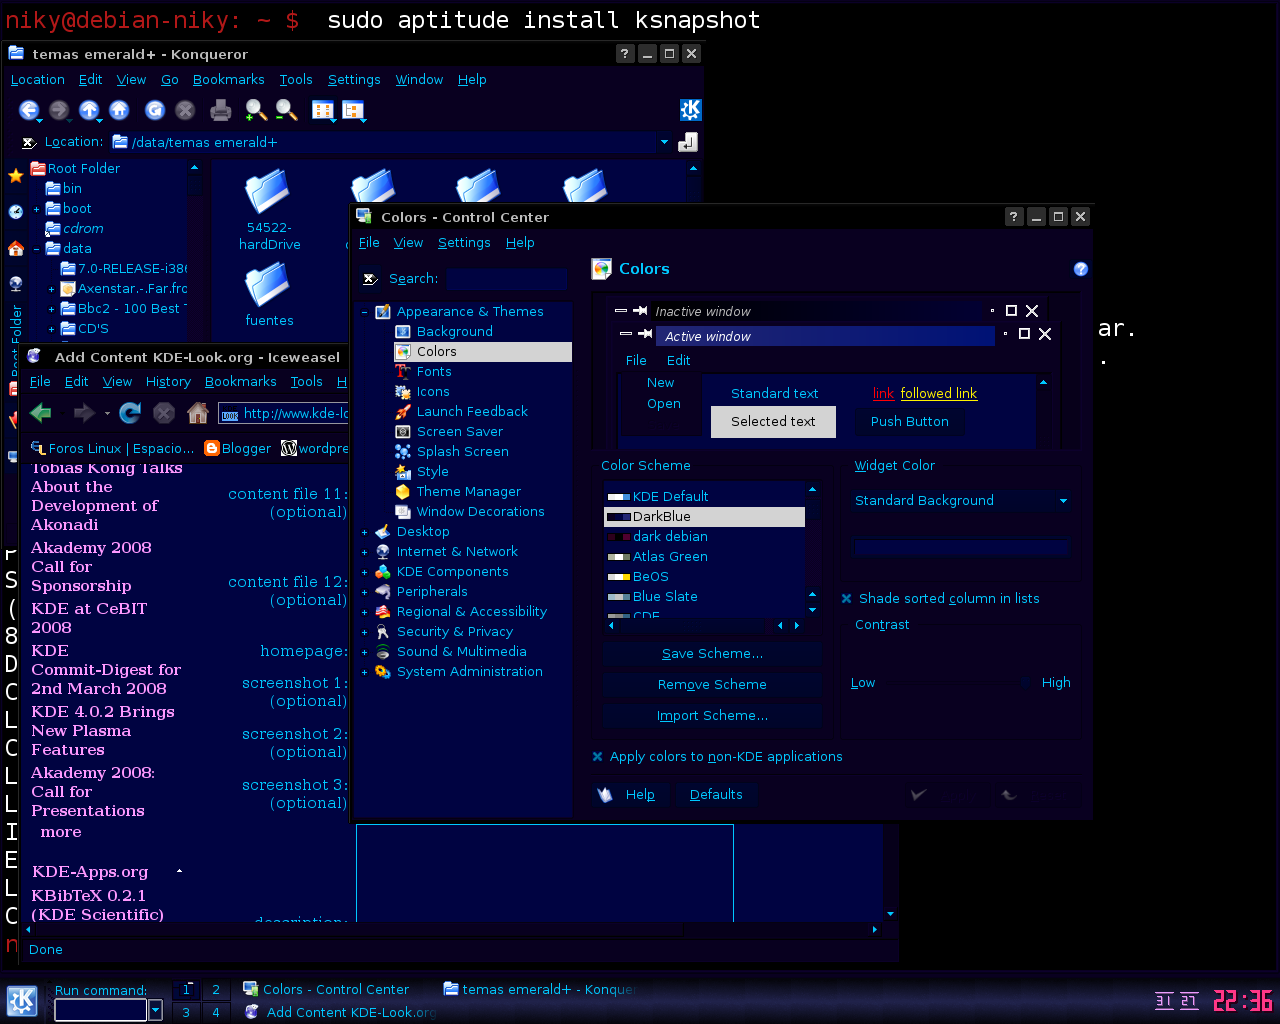Open bookmarks star panel in Konqueror sidebar
Screen dimensions: 1280x1024
(16, 176)
